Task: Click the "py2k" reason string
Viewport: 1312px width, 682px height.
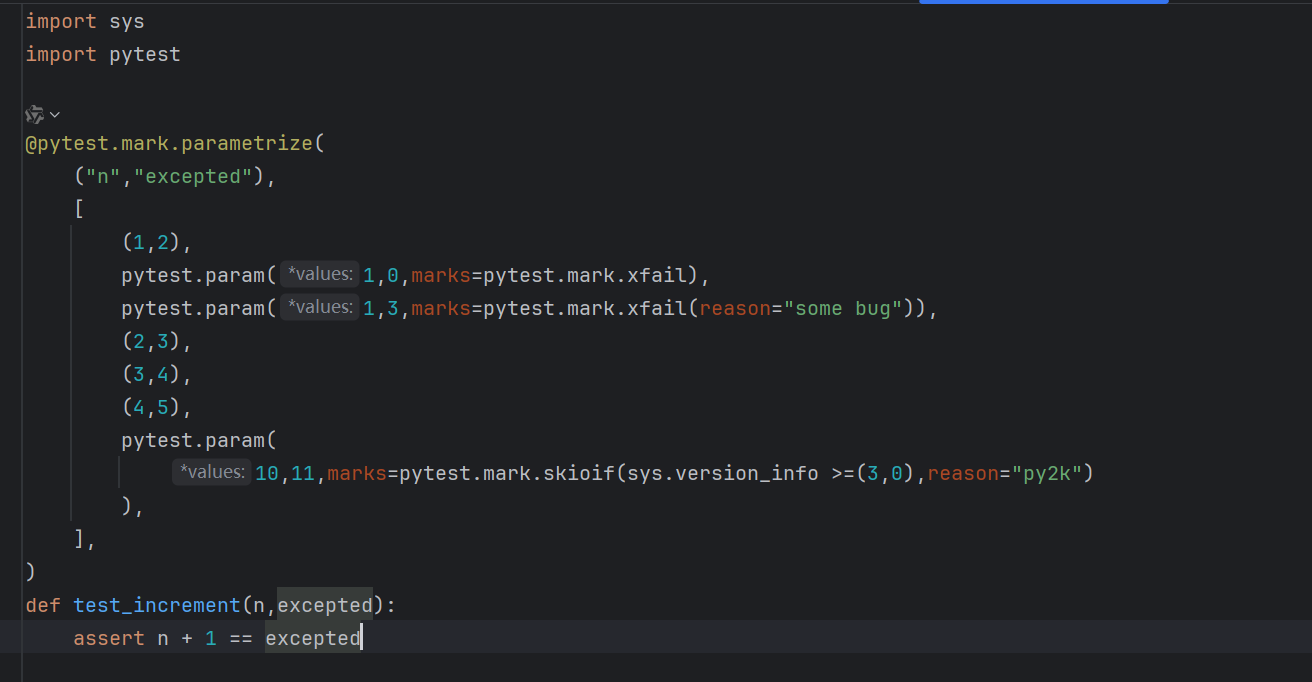Action: click(1047, 473)
